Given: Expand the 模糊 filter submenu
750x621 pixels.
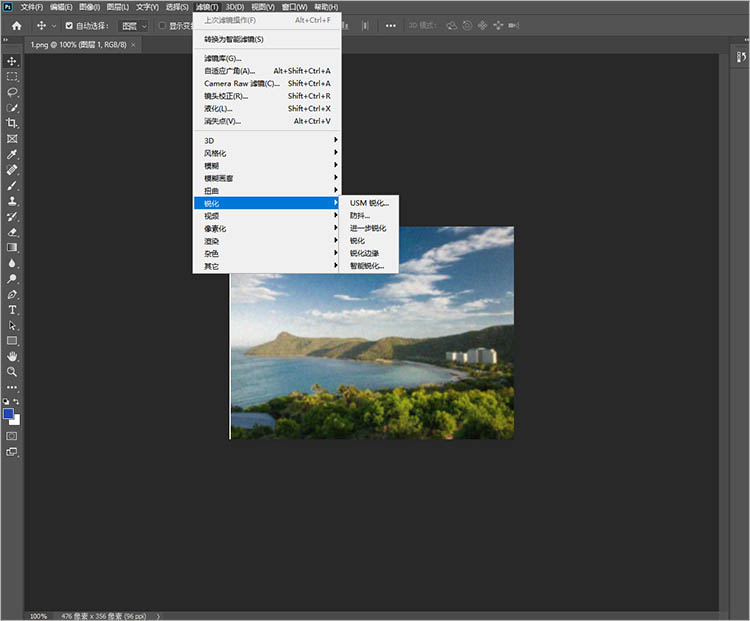Looking at the screenshot, I should pyautogui.click(x=267, y=166).
